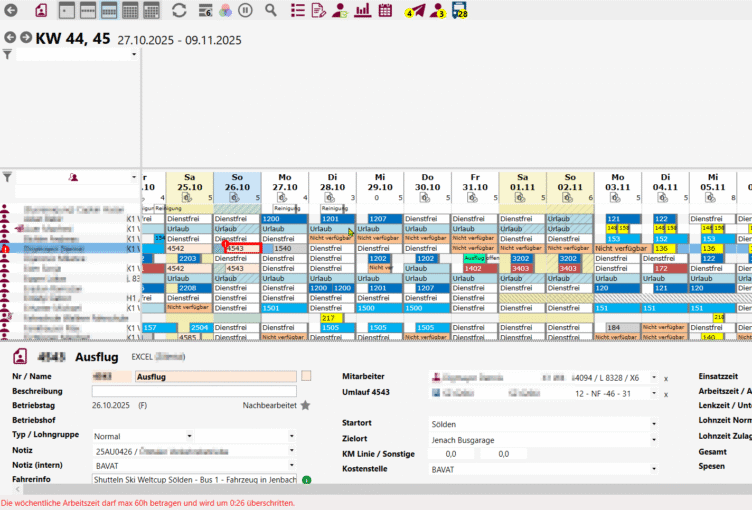
Task: Open the search magnifier tool
Action: pos(271,10)
